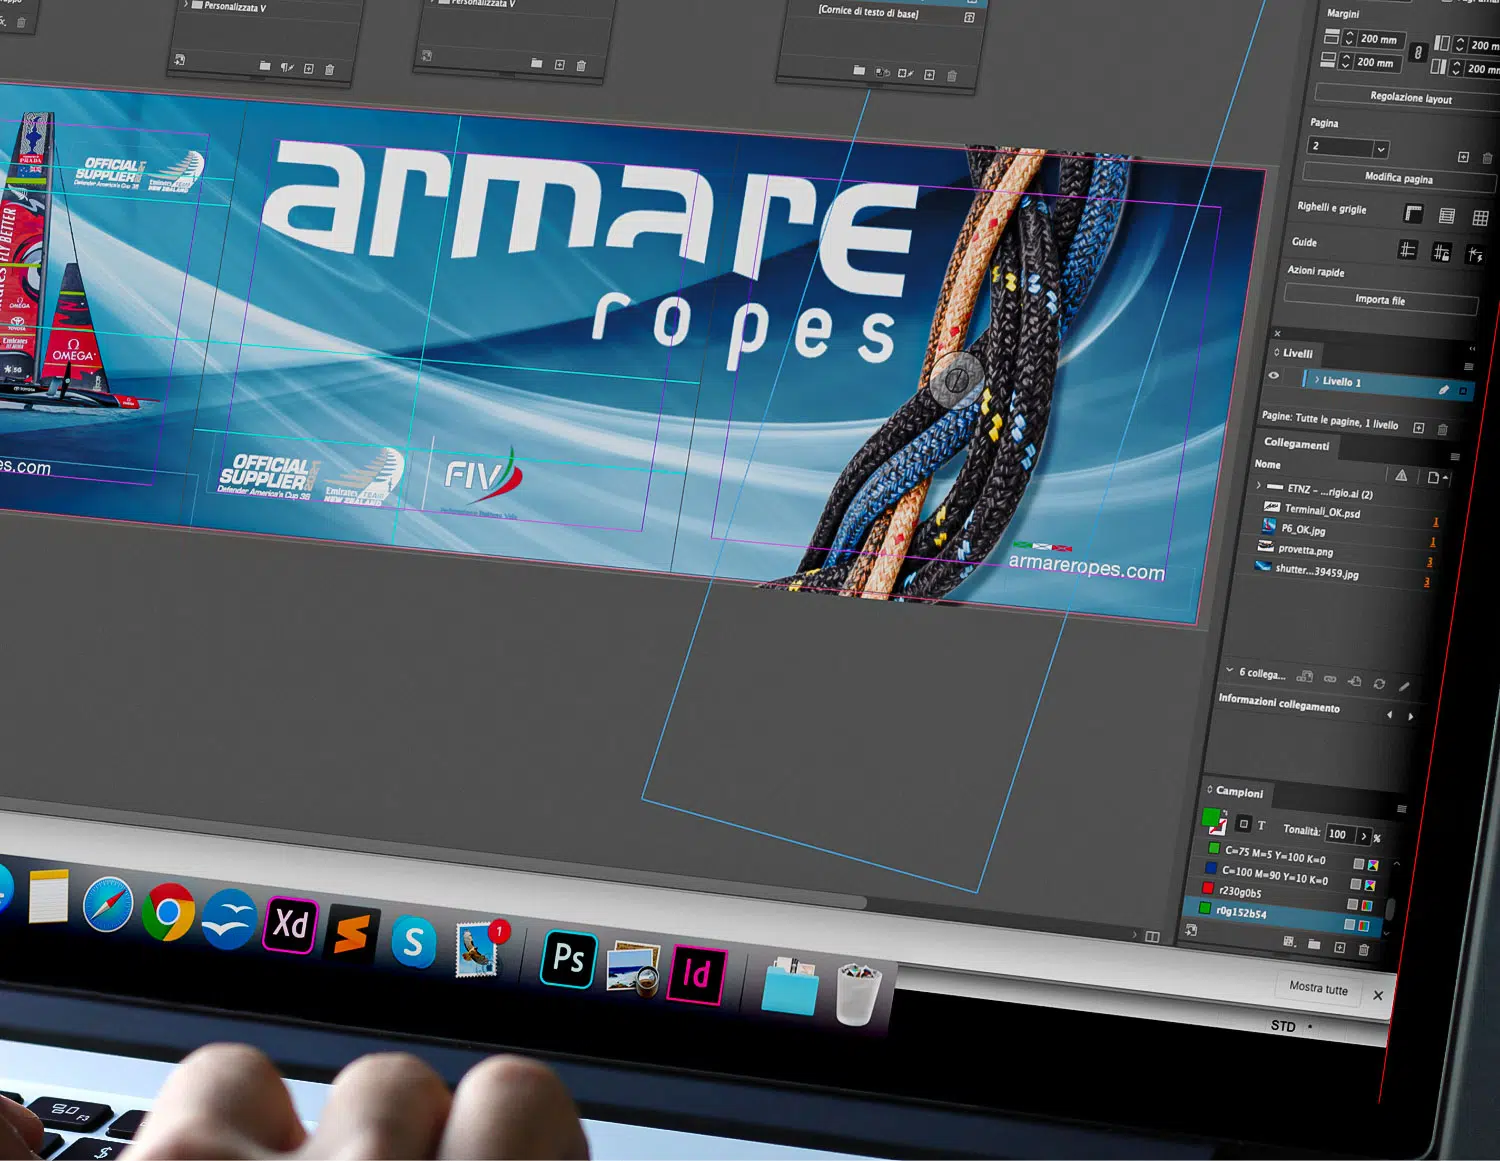Open the Notes app in the dock
This screenshot has width=1500, height=1161.
tap(48, 896)
